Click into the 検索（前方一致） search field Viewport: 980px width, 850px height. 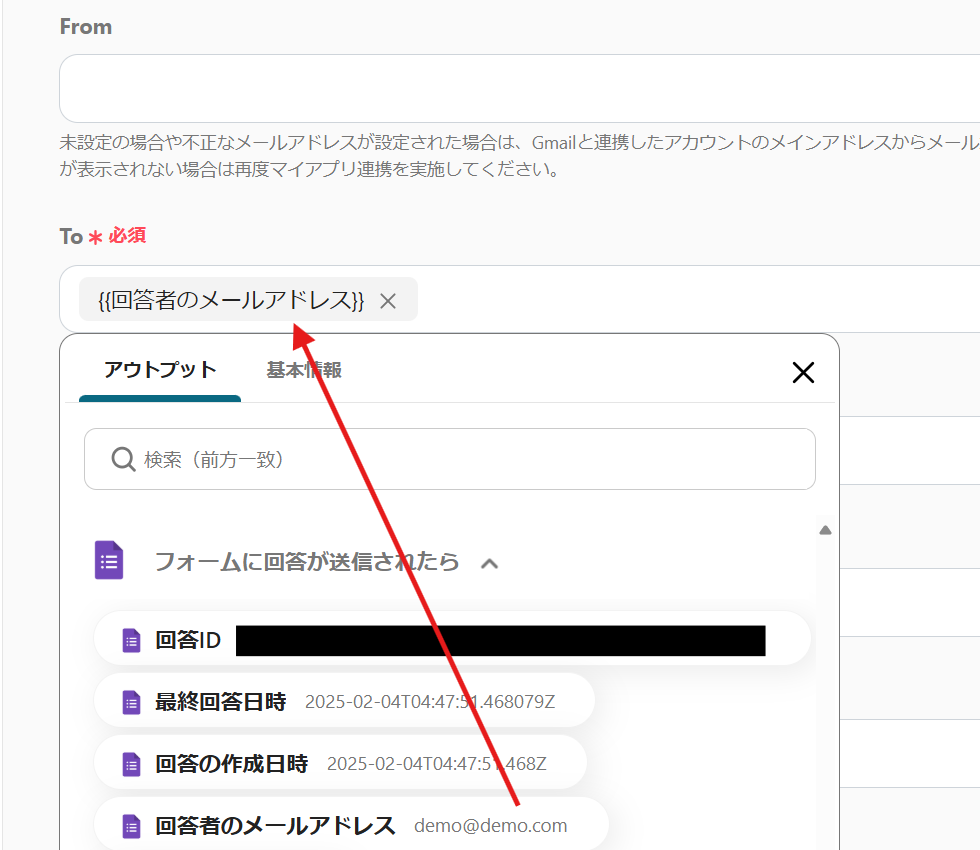click(x=470, y=459)
